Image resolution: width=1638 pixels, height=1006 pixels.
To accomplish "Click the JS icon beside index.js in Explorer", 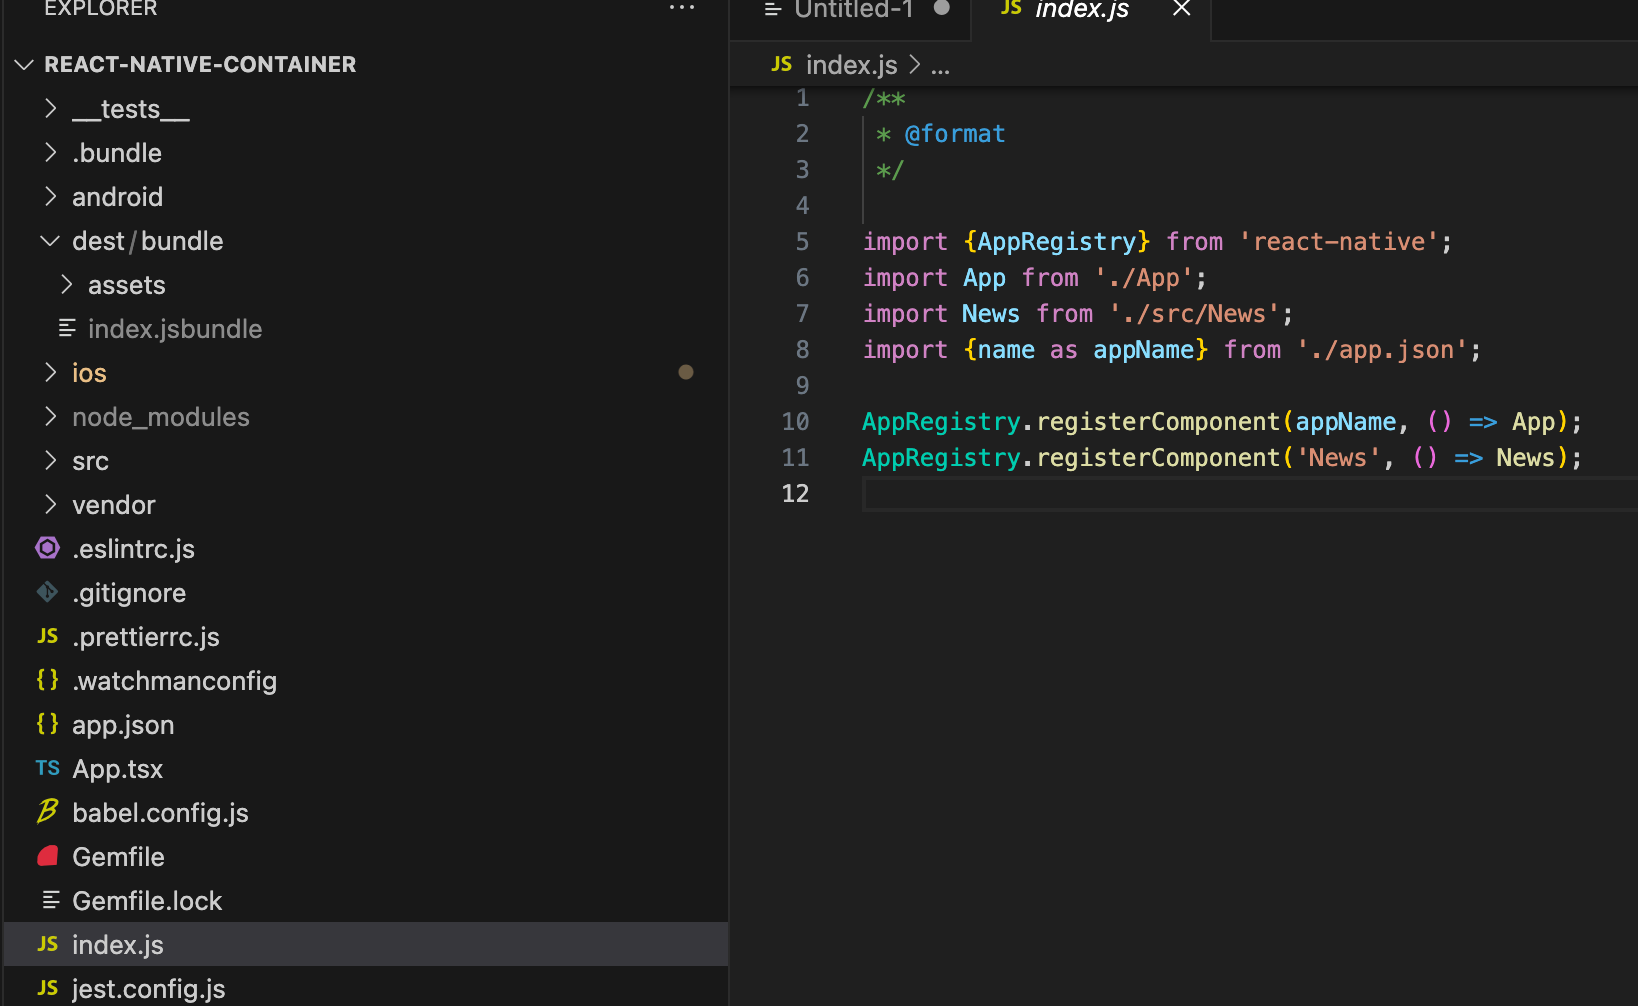I will (47, 944).
